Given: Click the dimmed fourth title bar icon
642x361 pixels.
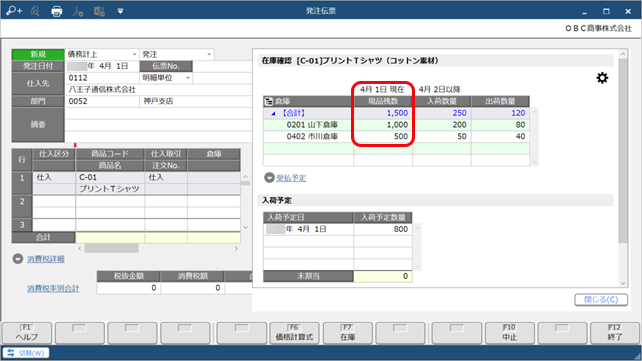Looking at the screenshot, I should pyautogui.click(x=78, y=11).
